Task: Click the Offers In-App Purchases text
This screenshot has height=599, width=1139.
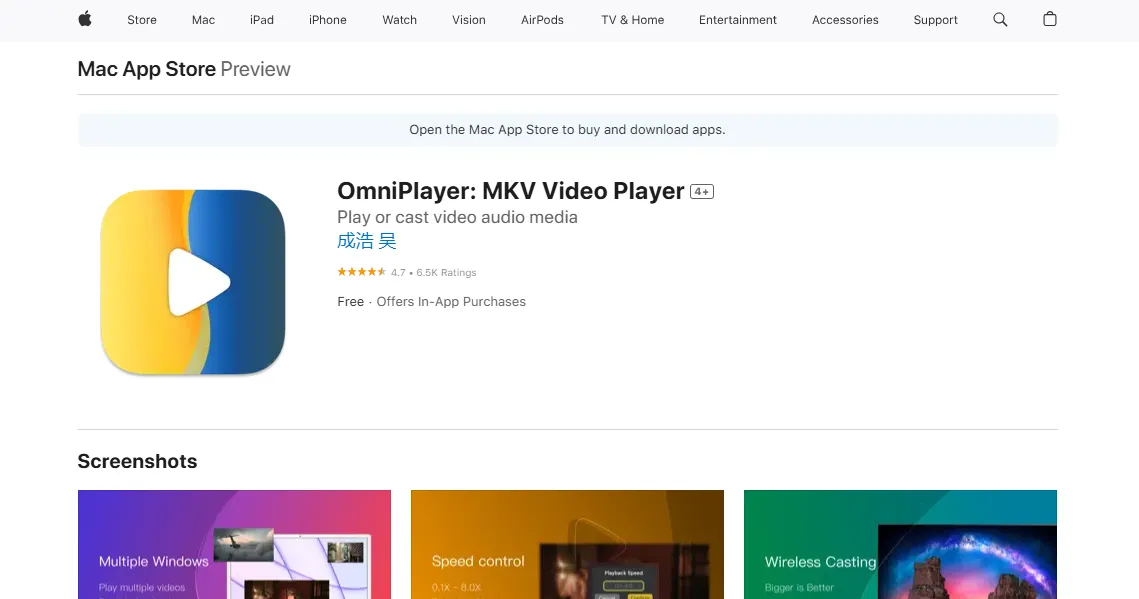Action: [451, 302]
